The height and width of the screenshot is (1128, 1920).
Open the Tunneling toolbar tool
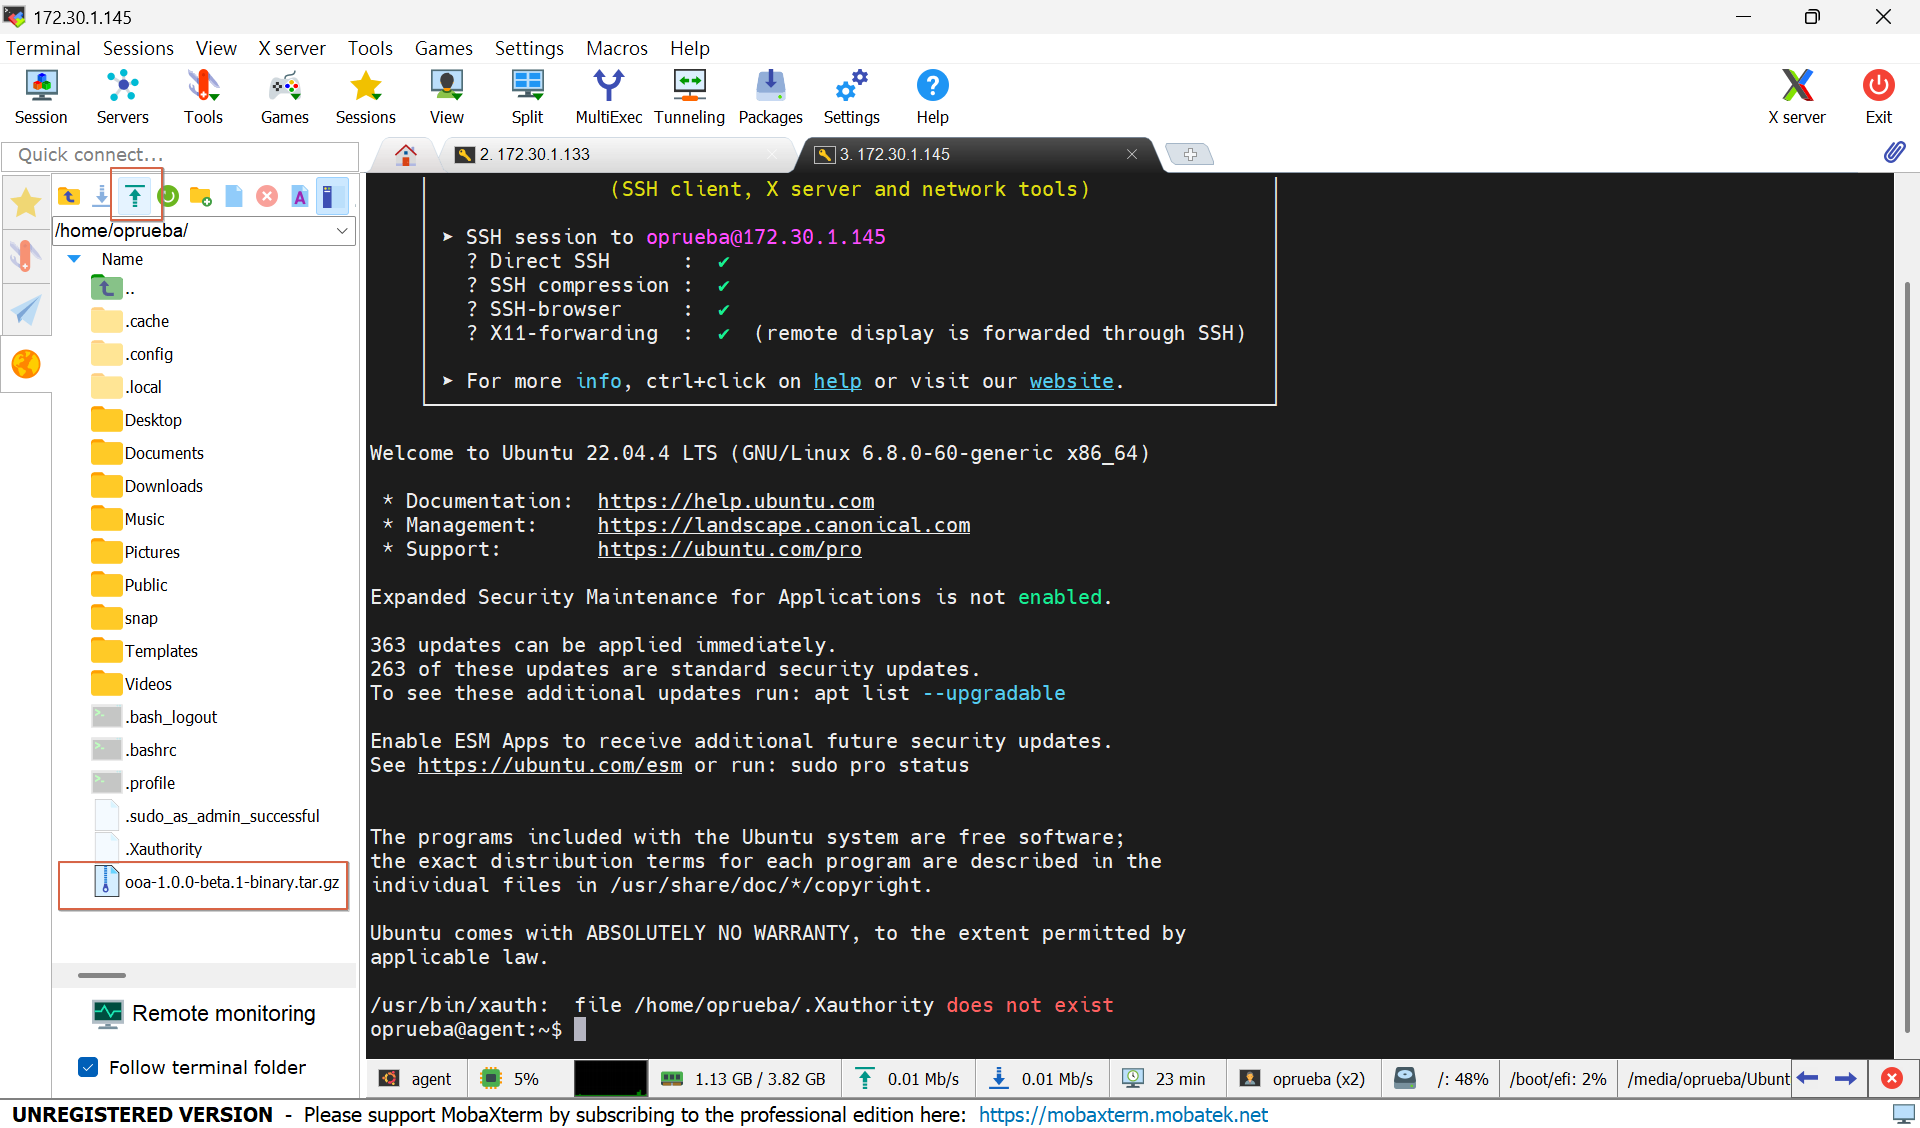pyautogui.click(x=689, y=97)
